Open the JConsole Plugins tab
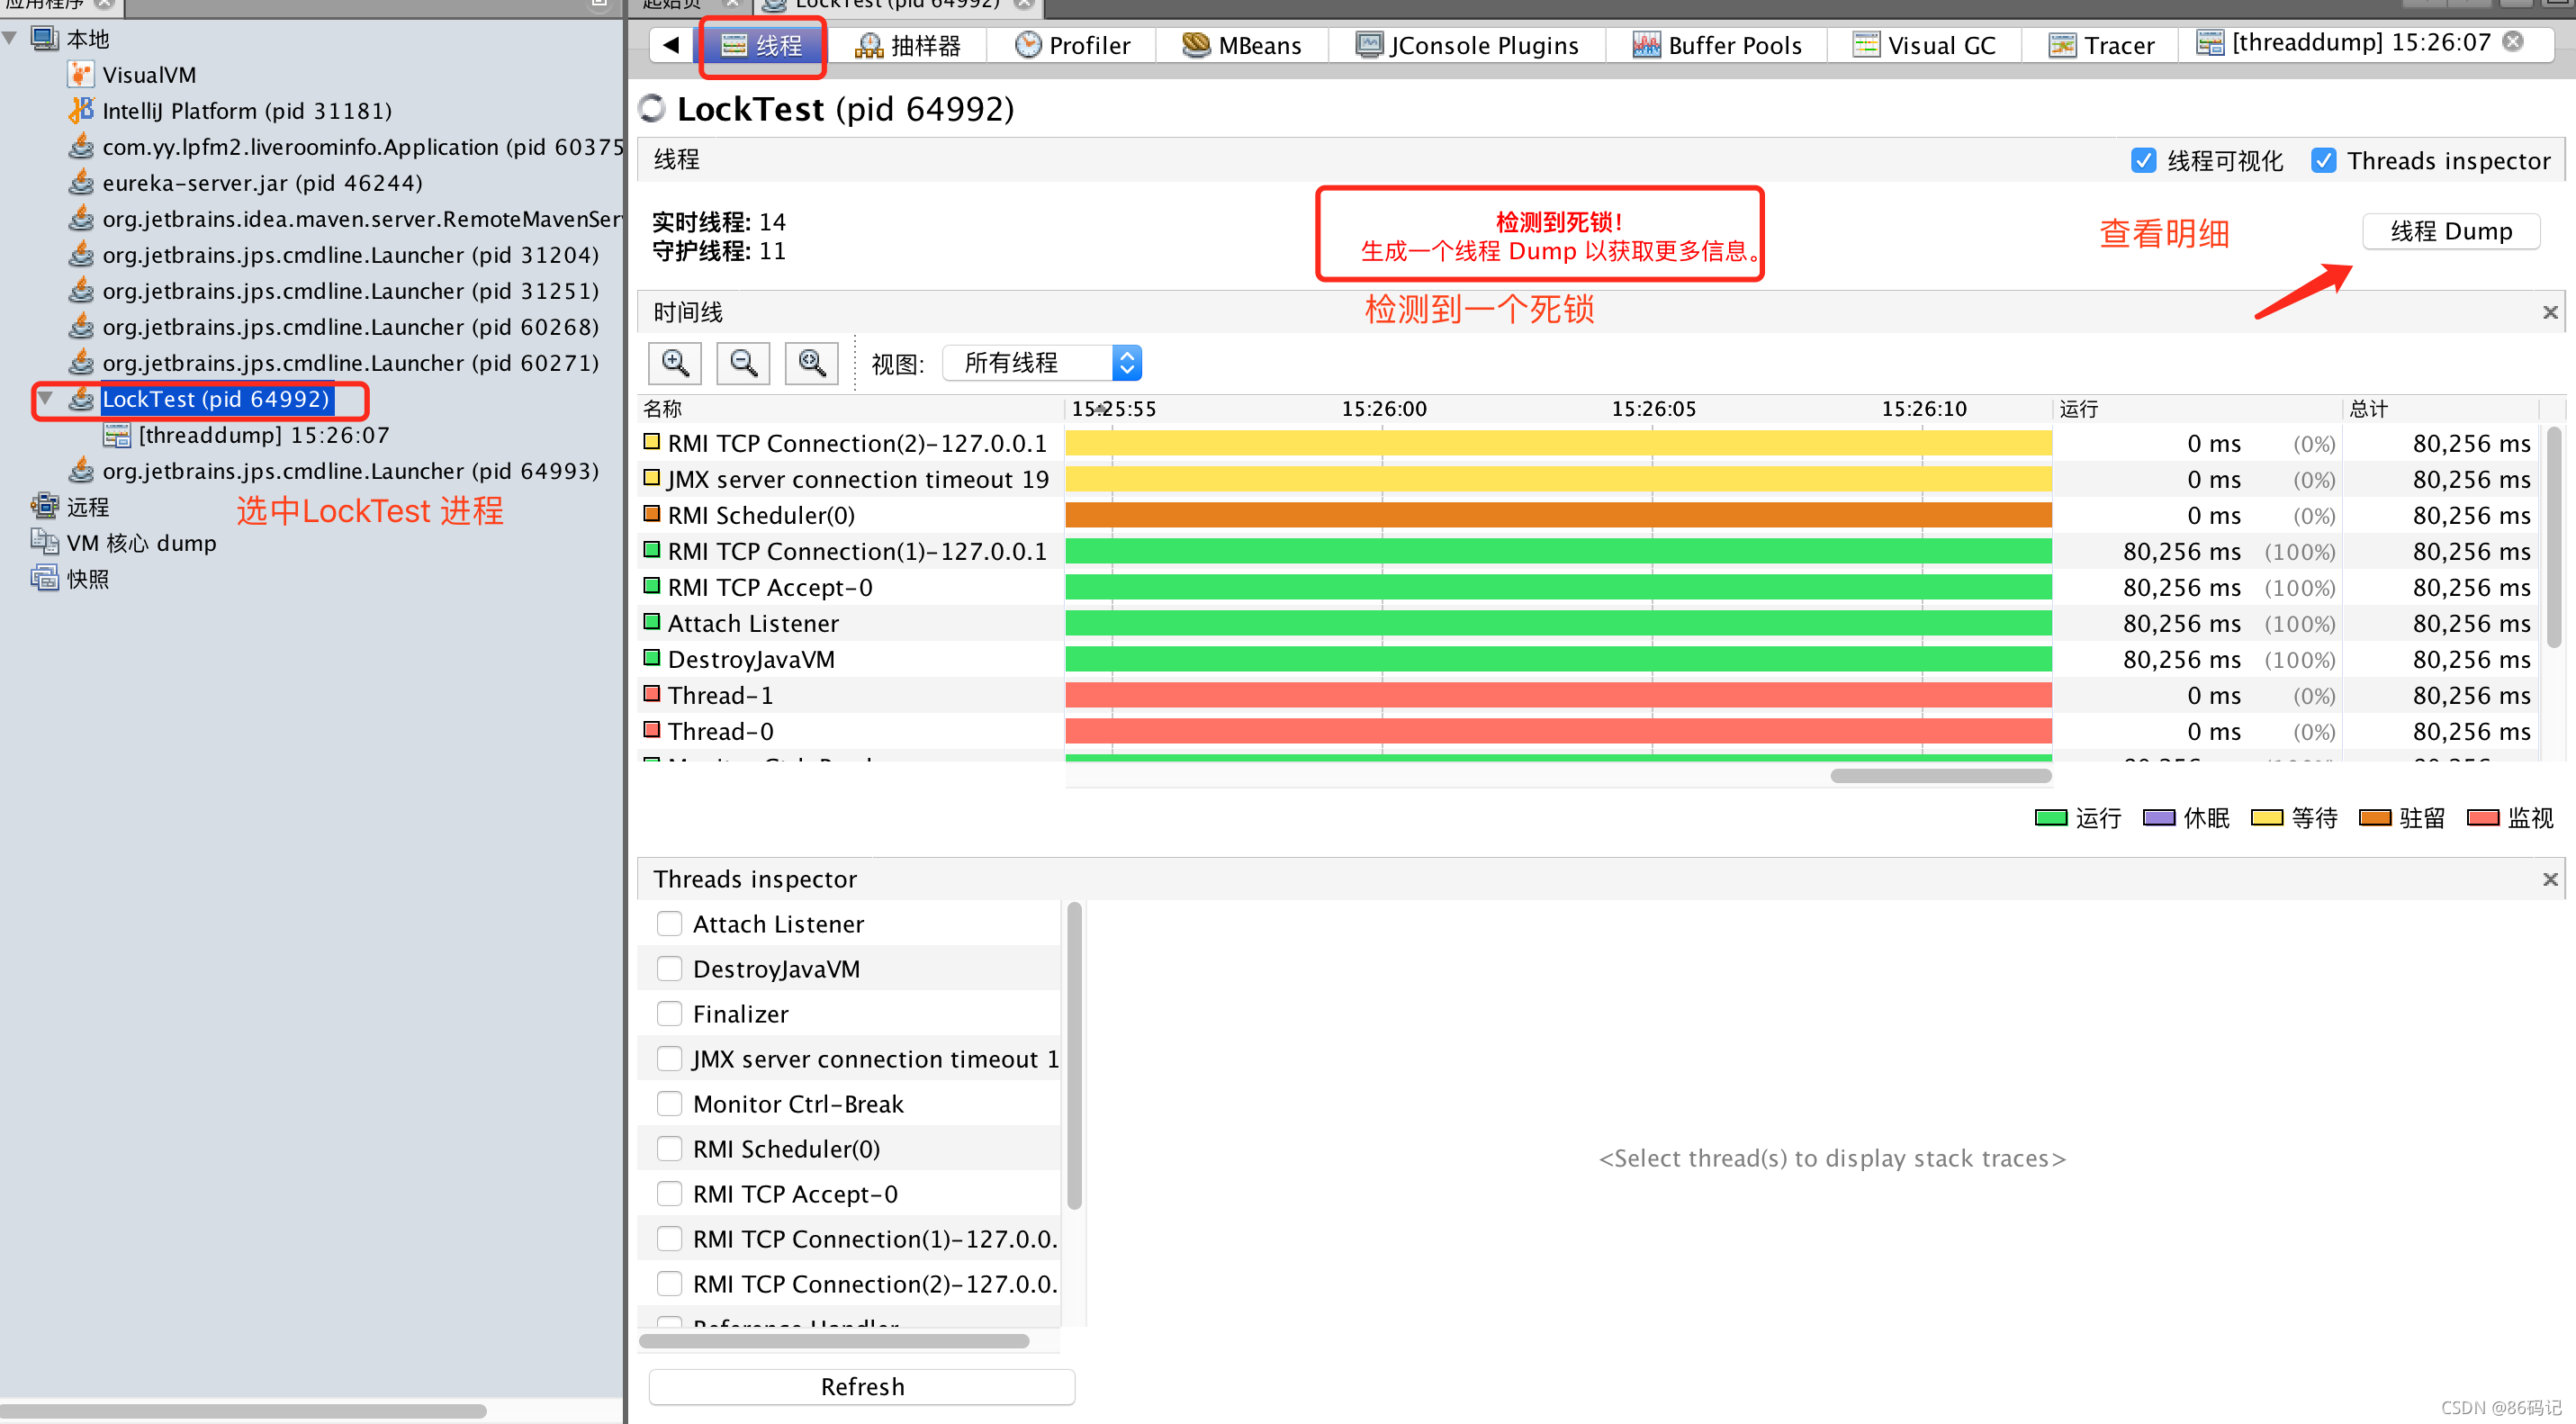Screen dimensions: 2576x1424 pos(1467,45)
